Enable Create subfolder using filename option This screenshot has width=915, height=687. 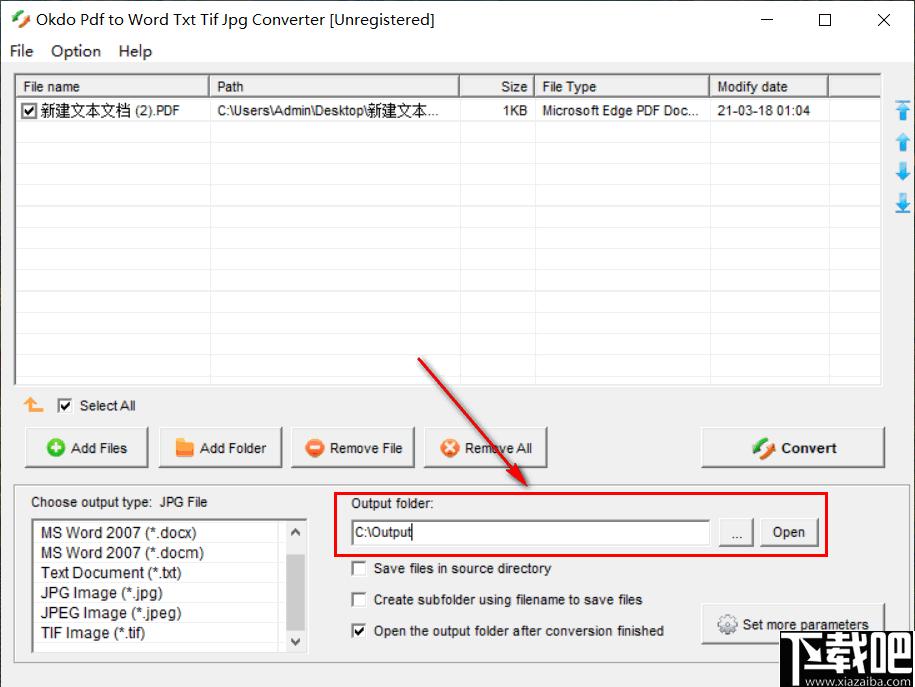358,599
